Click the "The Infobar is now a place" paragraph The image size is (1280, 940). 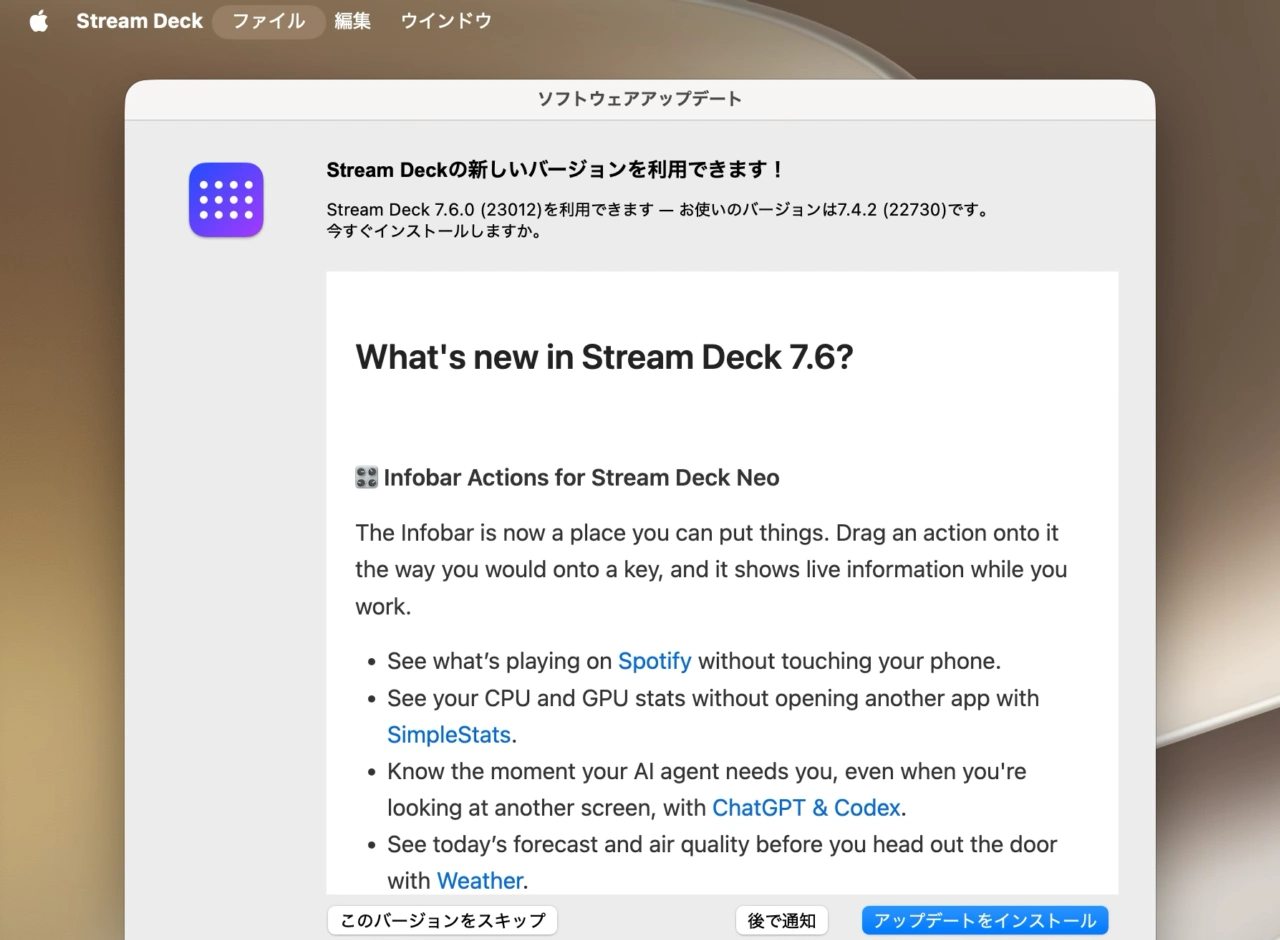click(711, 570)
